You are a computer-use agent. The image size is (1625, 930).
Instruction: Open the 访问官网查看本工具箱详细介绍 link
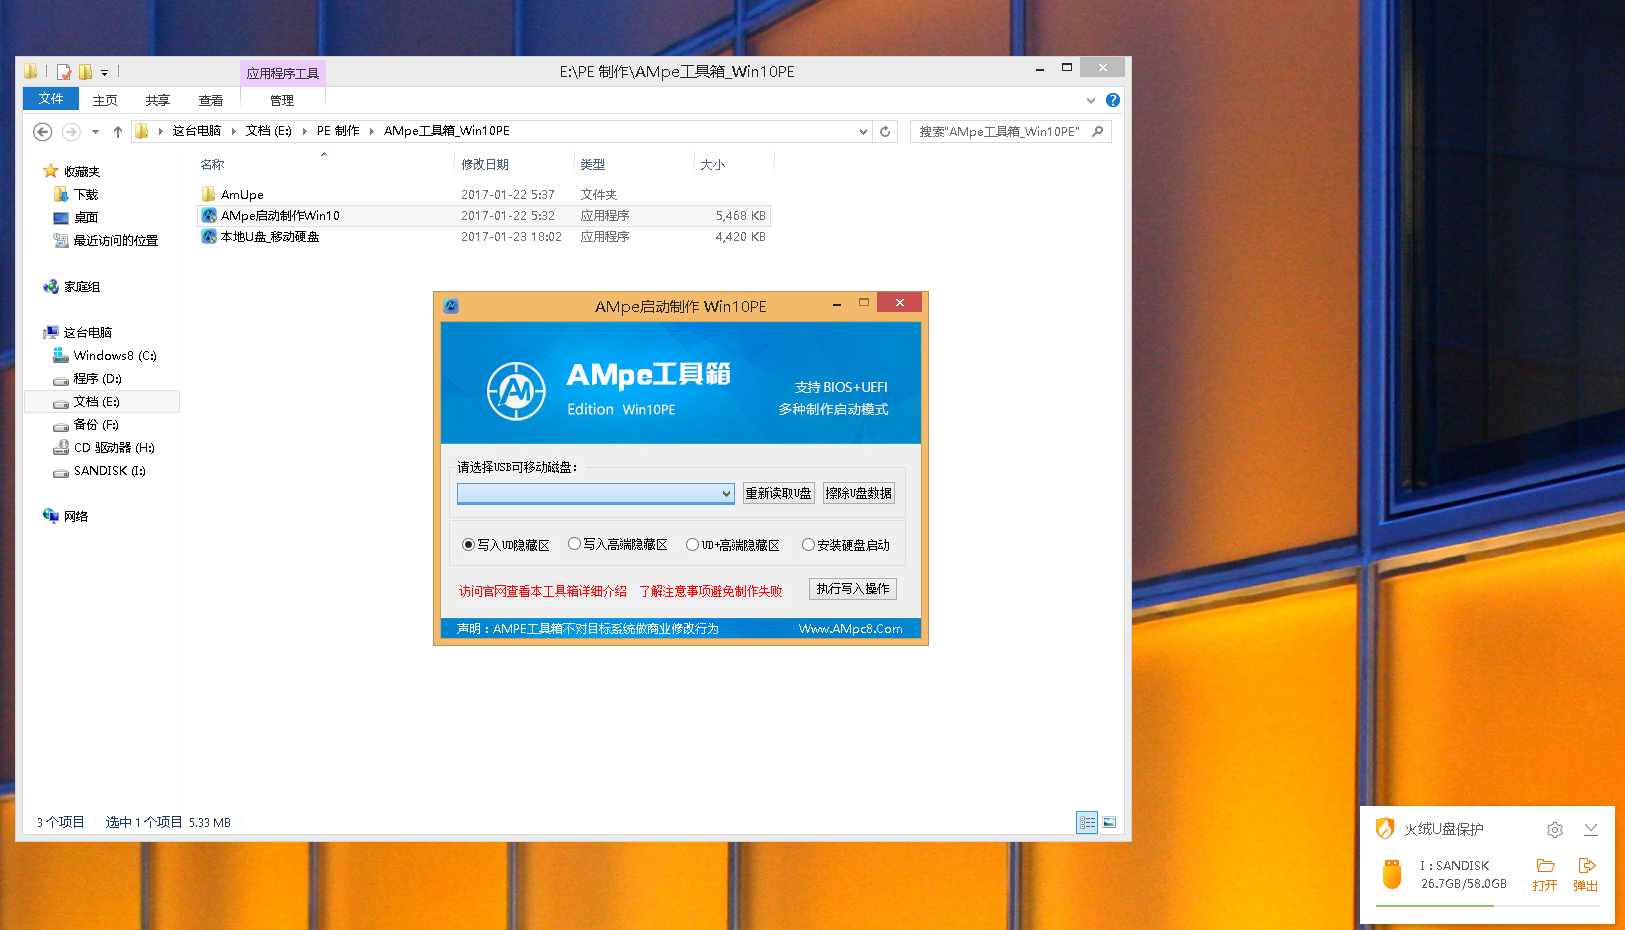543,591
